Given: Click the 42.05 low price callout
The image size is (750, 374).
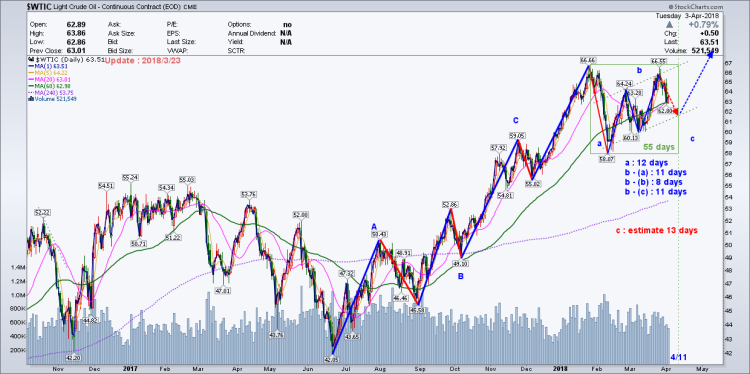Looking at the screenshot, I should click(330, 358).
